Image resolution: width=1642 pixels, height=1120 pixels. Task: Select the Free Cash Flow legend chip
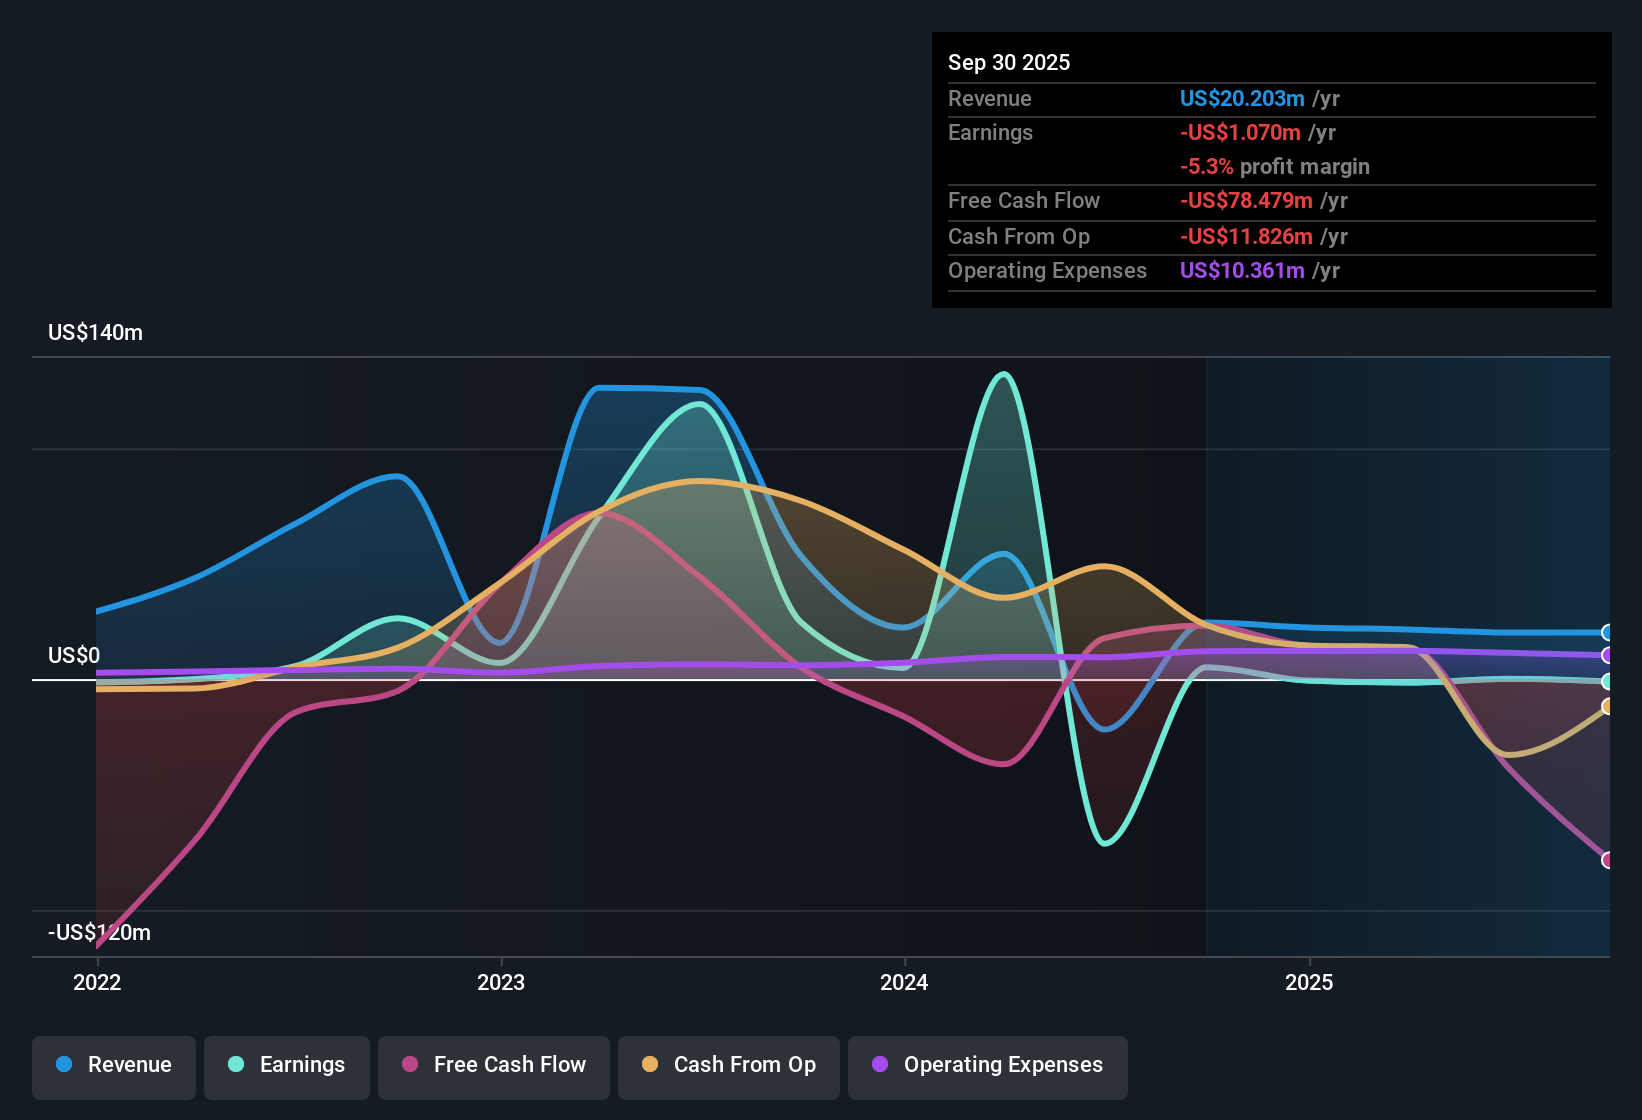click(x=493, y=1065)
